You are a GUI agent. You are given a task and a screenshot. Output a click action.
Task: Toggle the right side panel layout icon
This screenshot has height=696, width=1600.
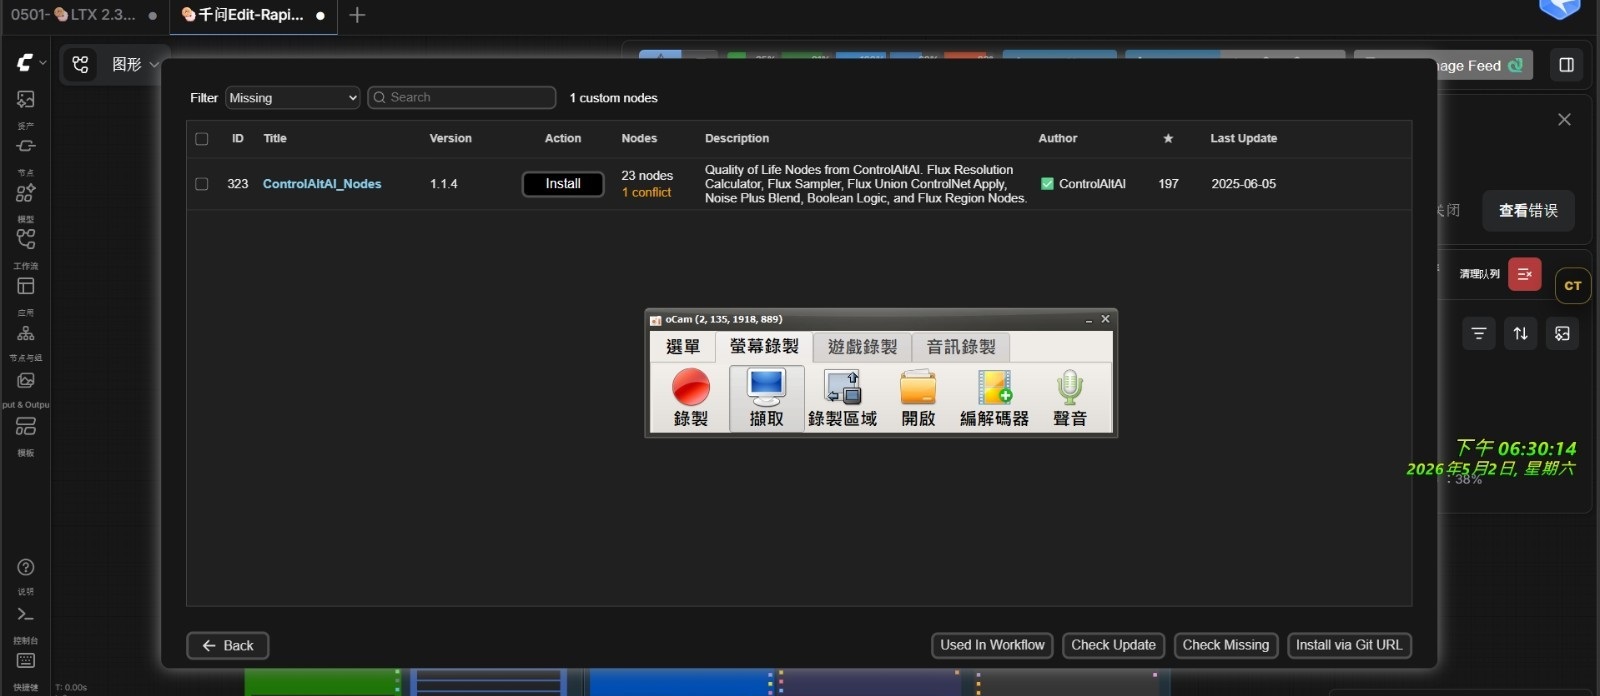(x=1567, y=65)
